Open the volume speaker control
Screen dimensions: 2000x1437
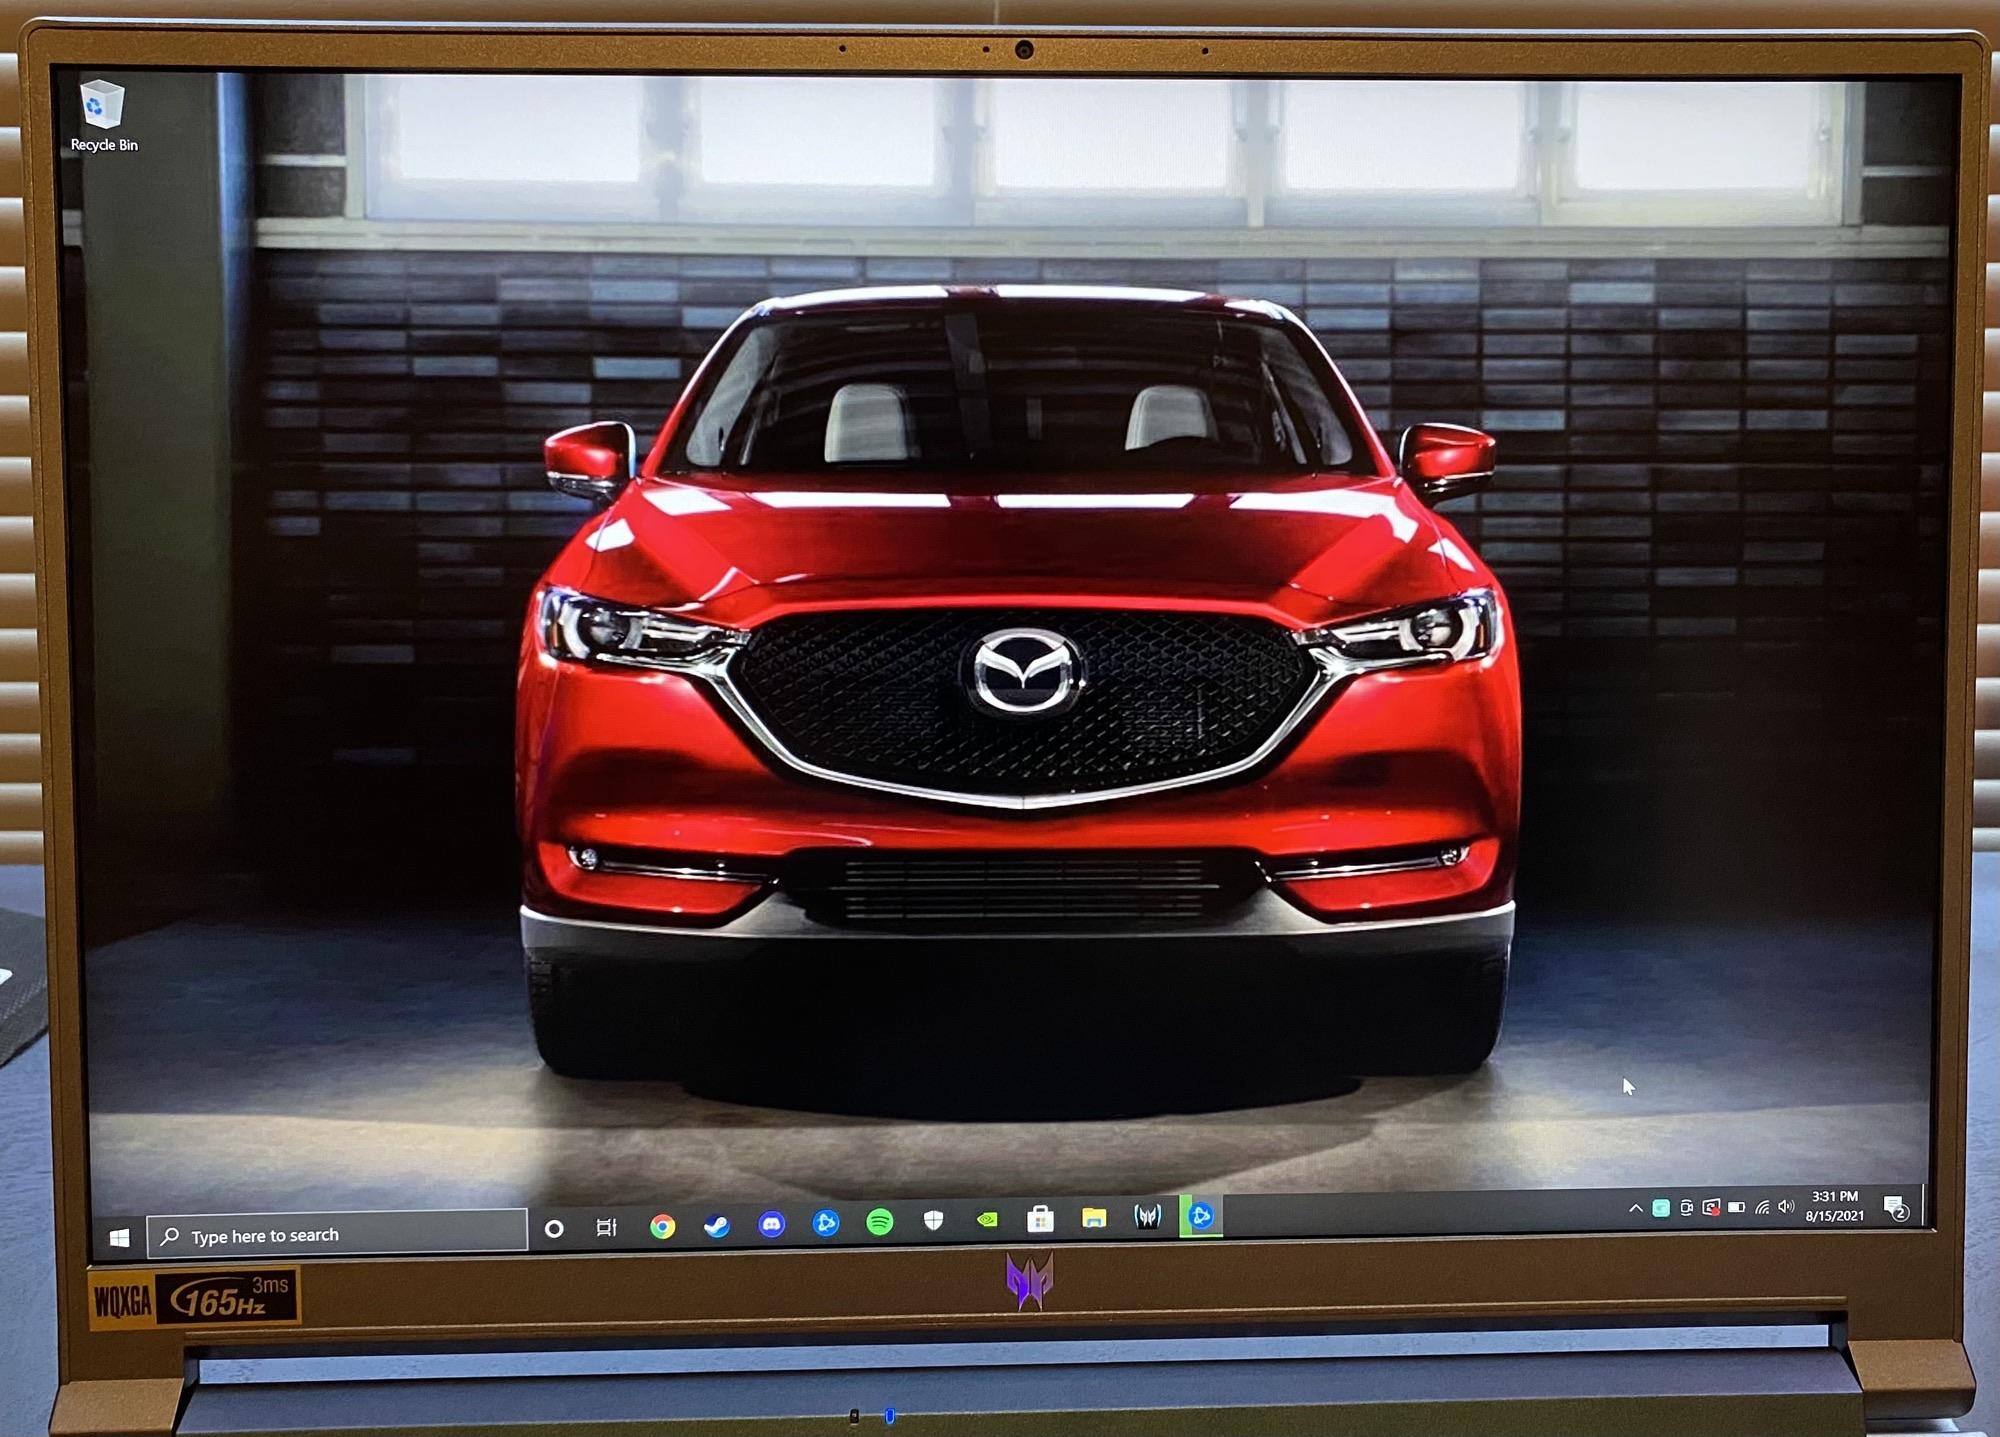coord(1786,1206)
